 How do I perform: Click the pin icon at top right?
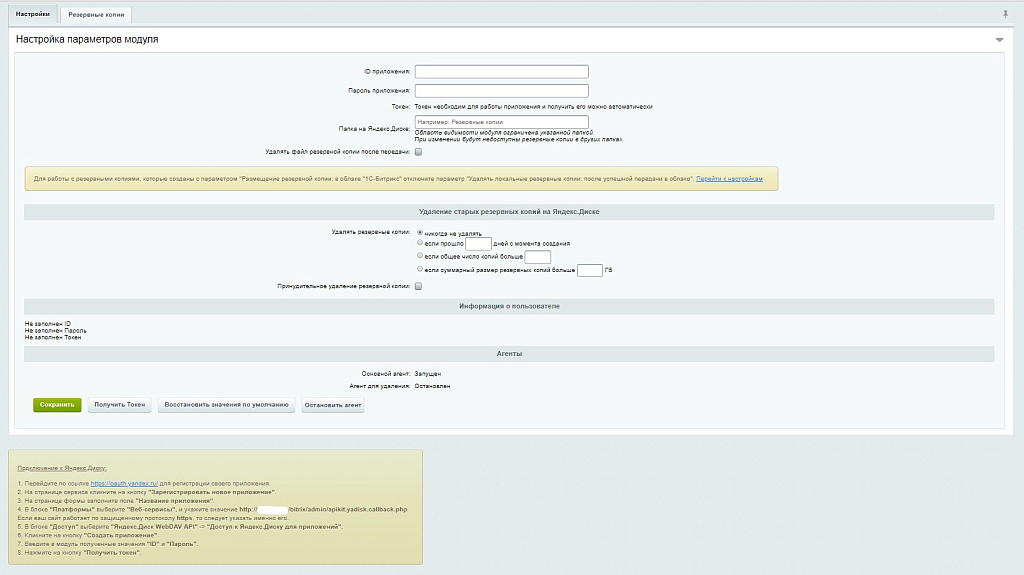[x=1005, y=14]
